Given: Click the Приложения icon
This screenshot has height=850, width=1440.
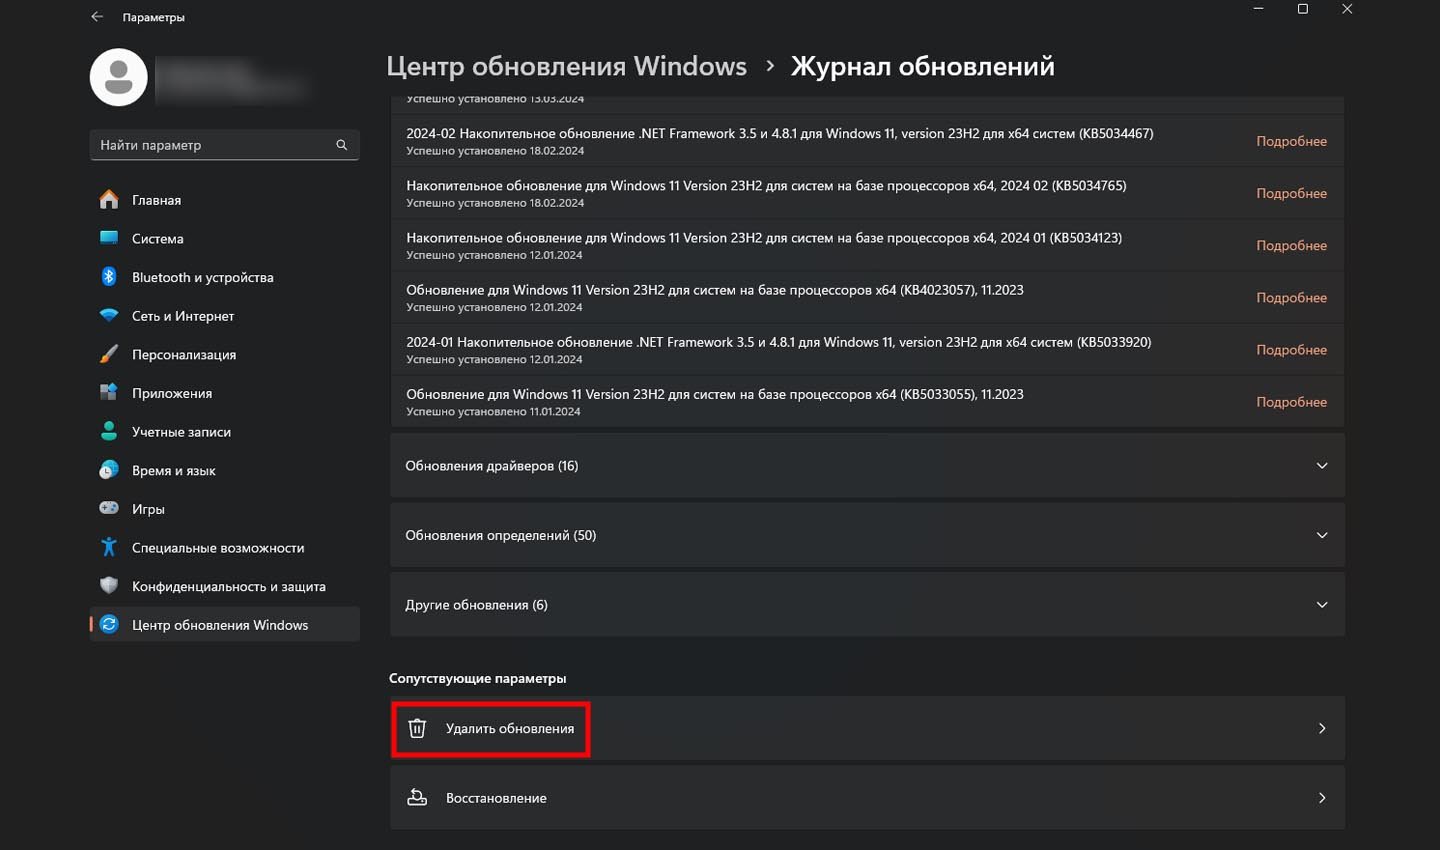Looking at the screenshot, I should pos(109,393).
